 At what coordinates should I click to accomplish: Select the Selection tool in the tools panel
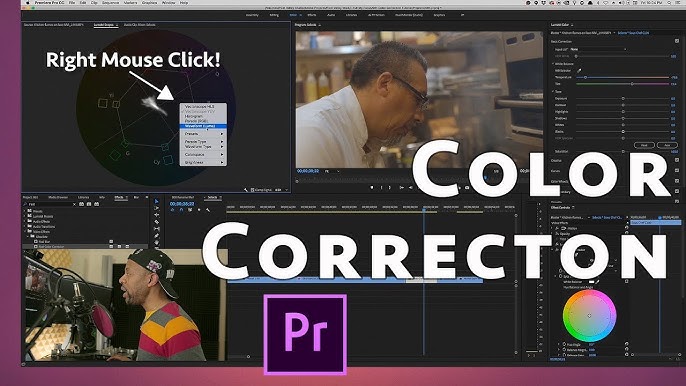point(157,202)
